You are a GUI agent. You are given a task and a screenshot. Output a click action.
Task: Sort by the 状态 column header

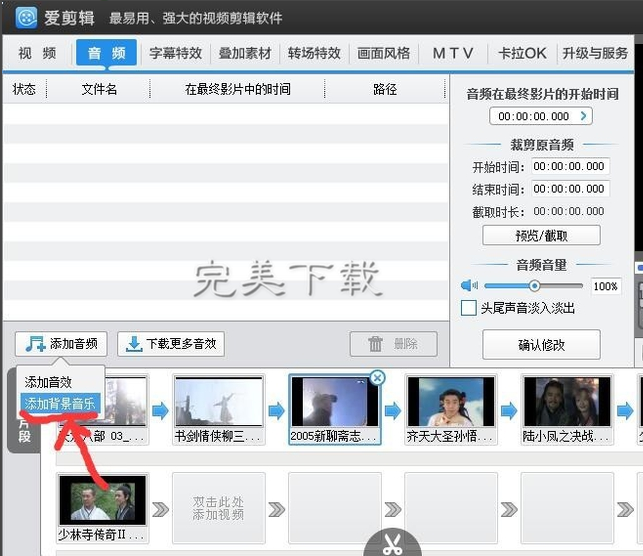[x=24, y=89]
